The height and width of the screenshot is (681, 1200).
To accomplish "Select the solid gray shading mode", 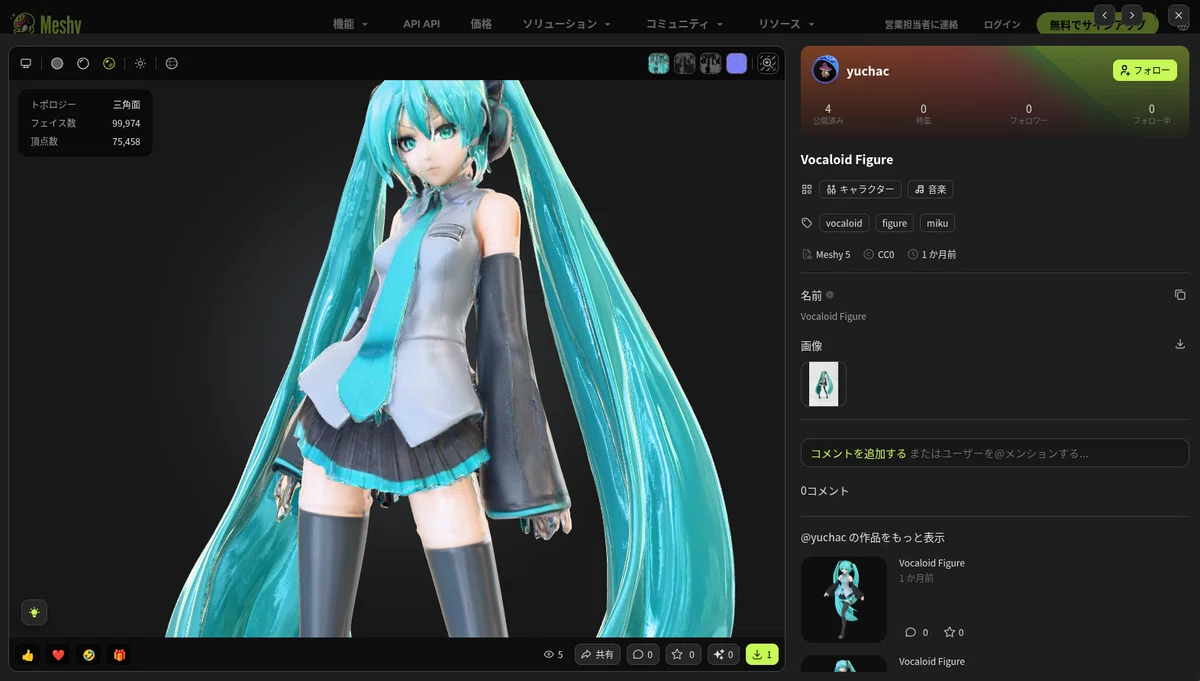I will coord(57,63).
